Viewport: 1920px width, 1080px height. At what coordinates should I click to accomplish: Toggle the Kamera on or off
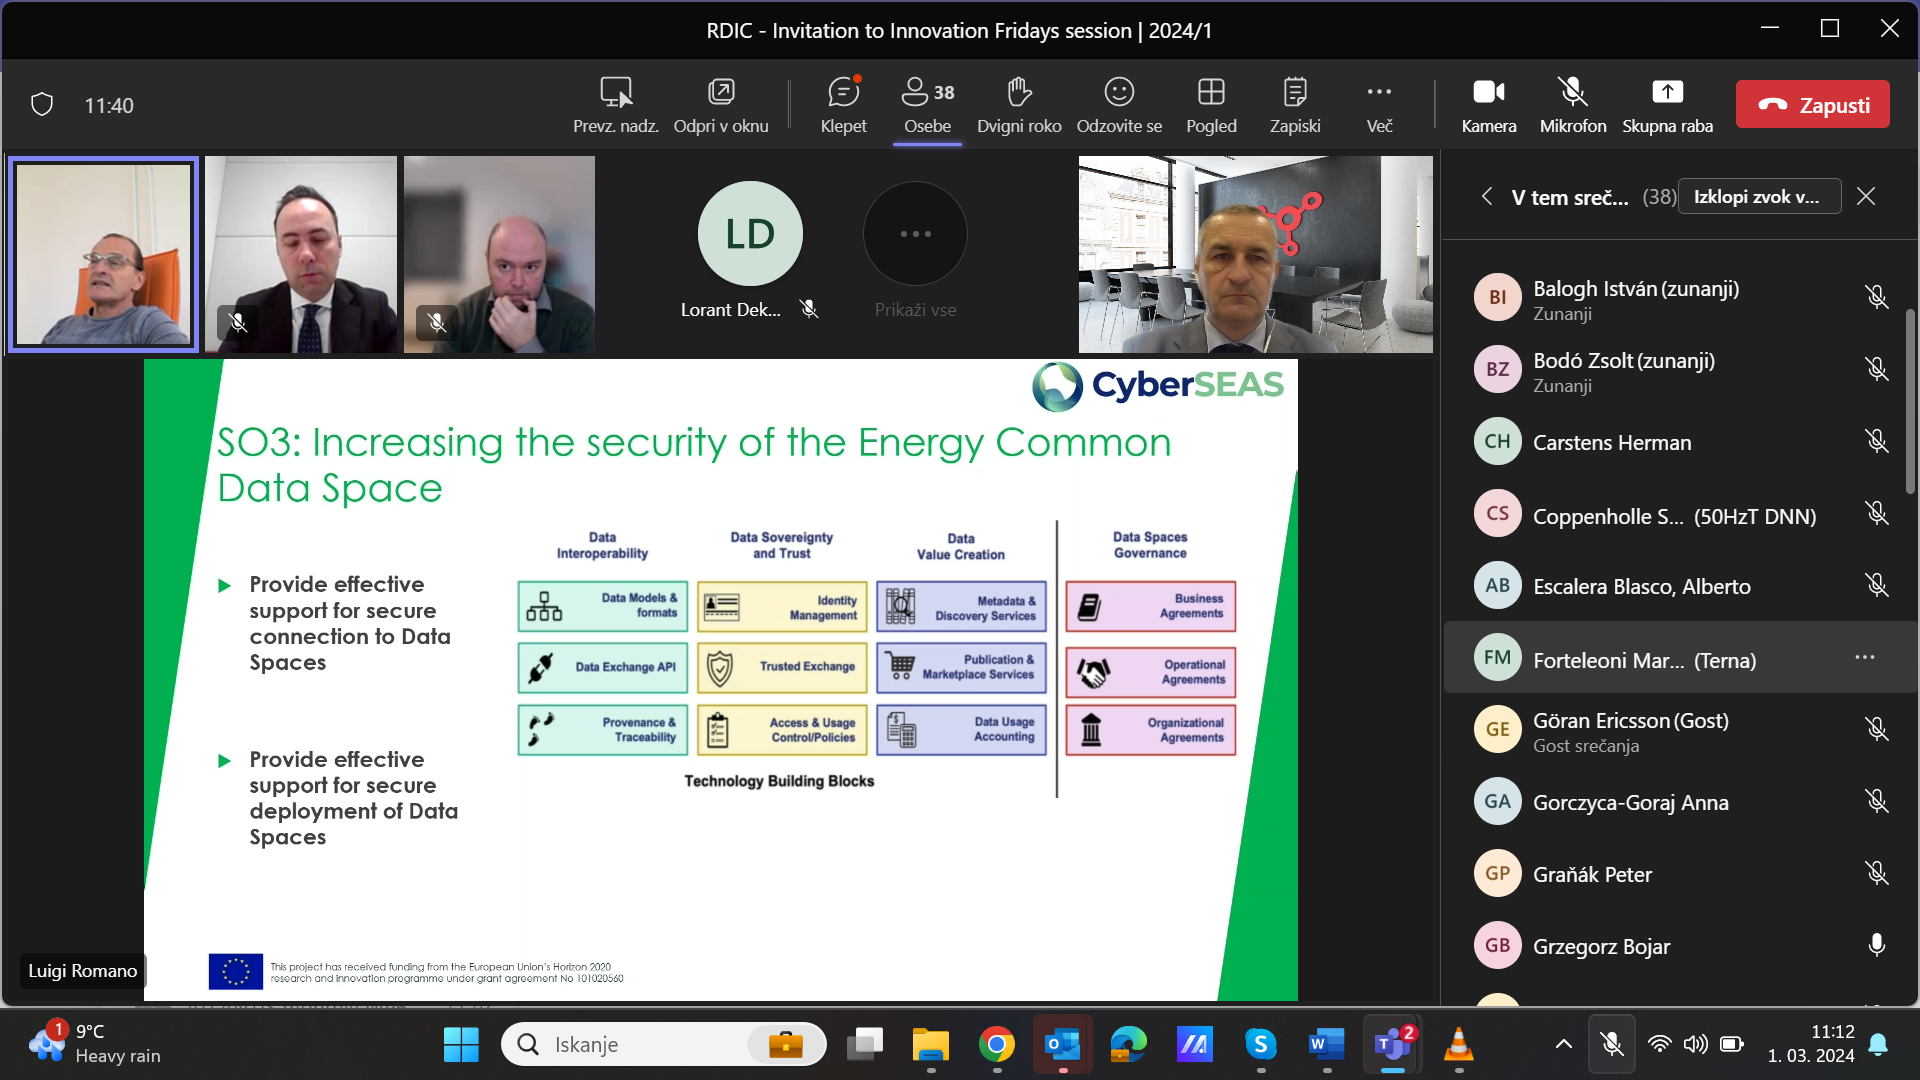click(1488, 104)
